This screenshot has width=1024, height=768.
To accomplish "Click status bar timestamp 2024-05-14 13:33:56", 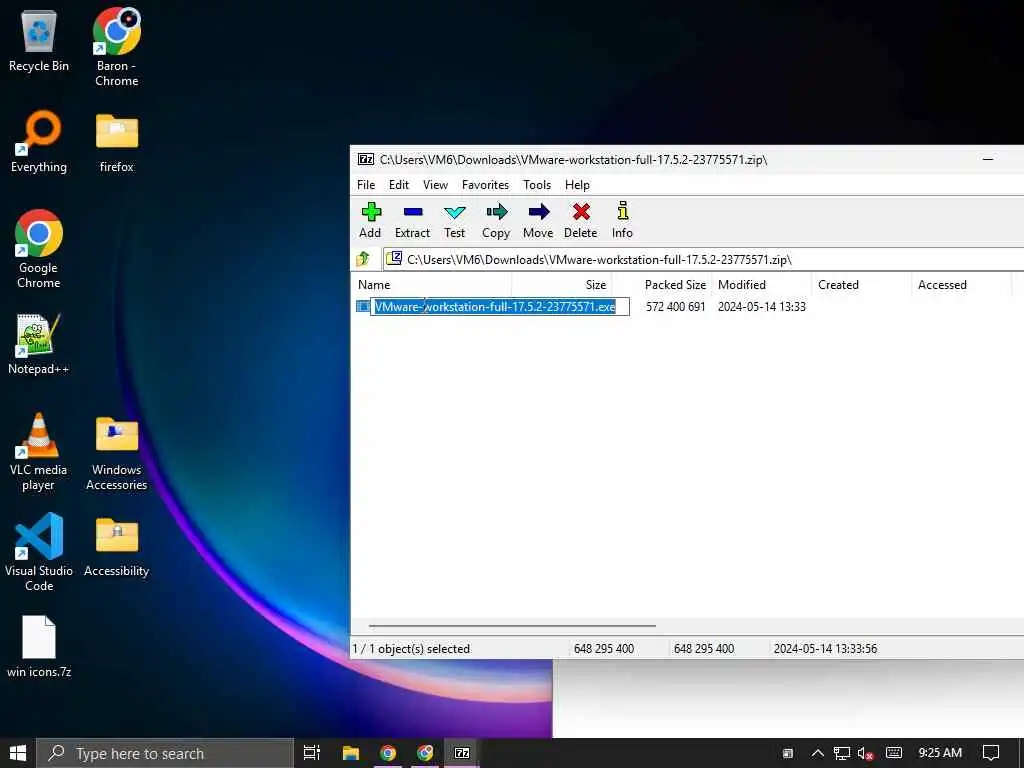I will coord(825,648).
